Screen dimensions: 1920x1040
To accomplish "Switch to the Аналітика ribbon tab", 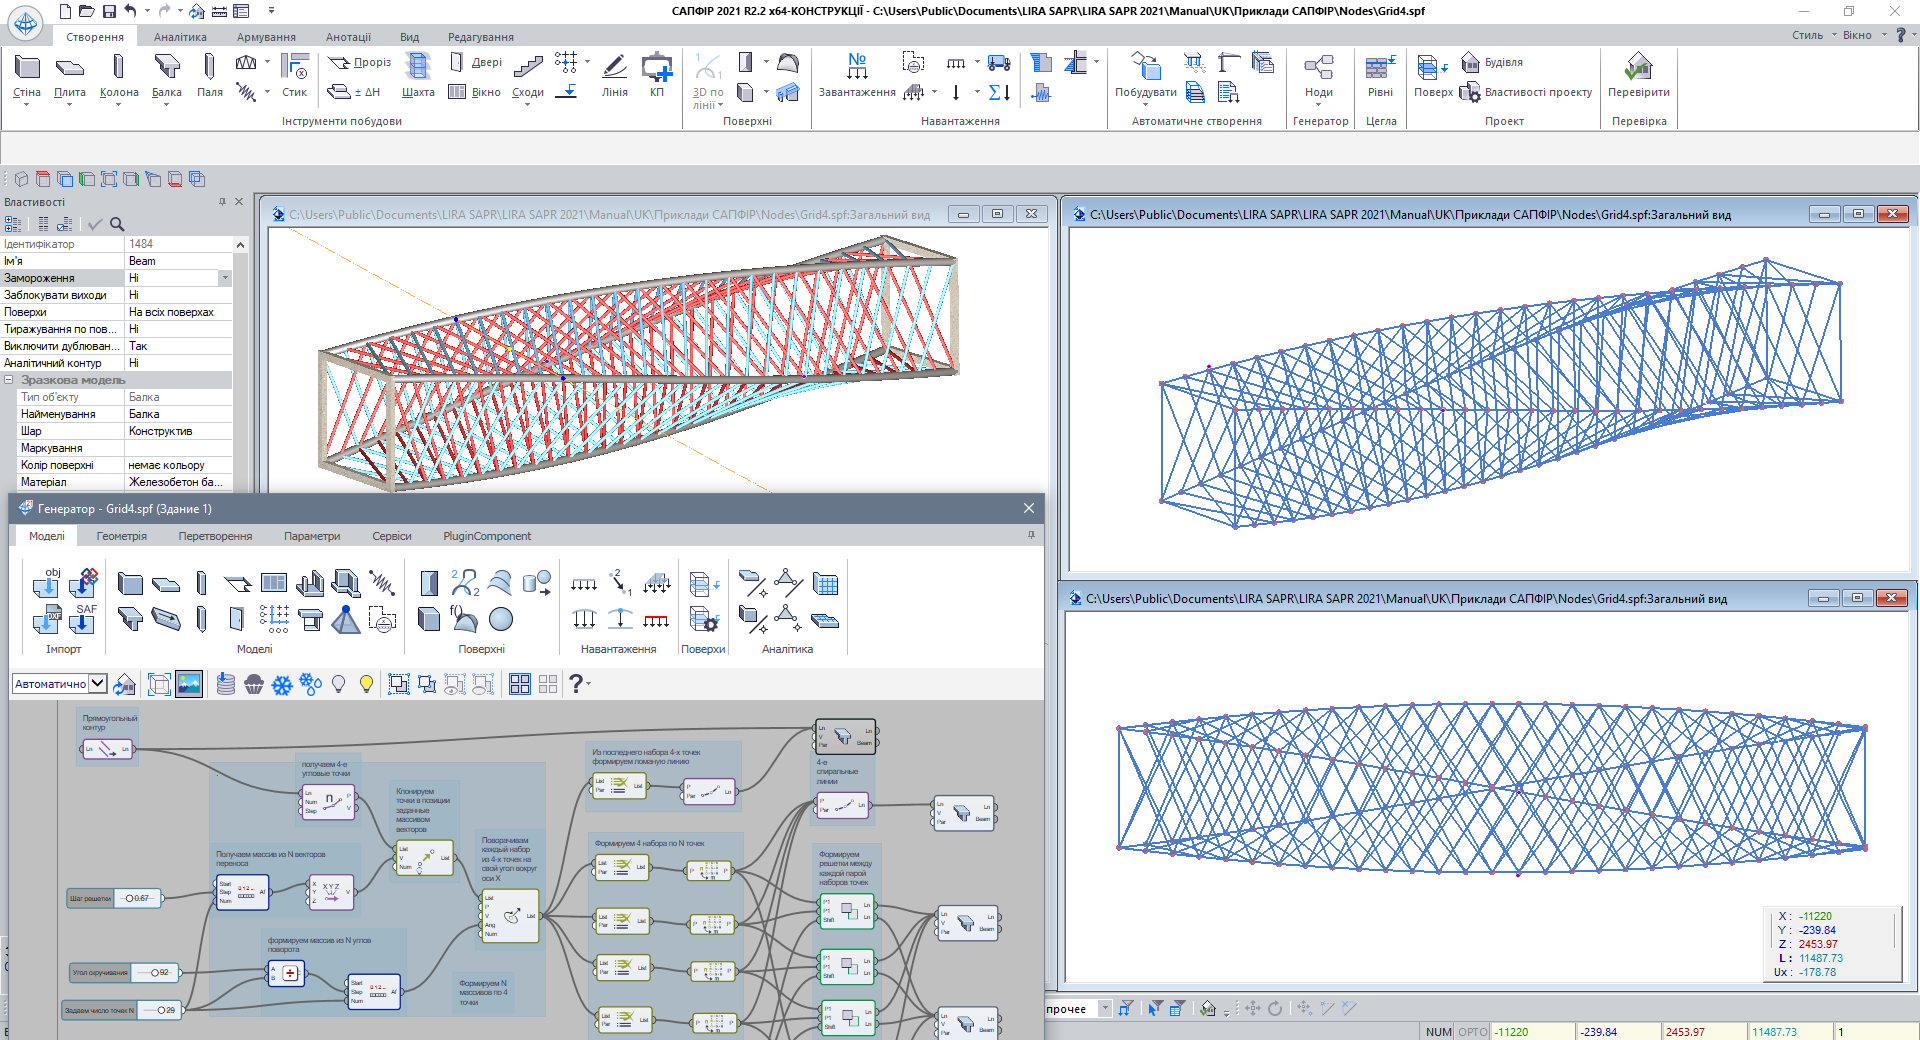I will [x=180, y=37].
